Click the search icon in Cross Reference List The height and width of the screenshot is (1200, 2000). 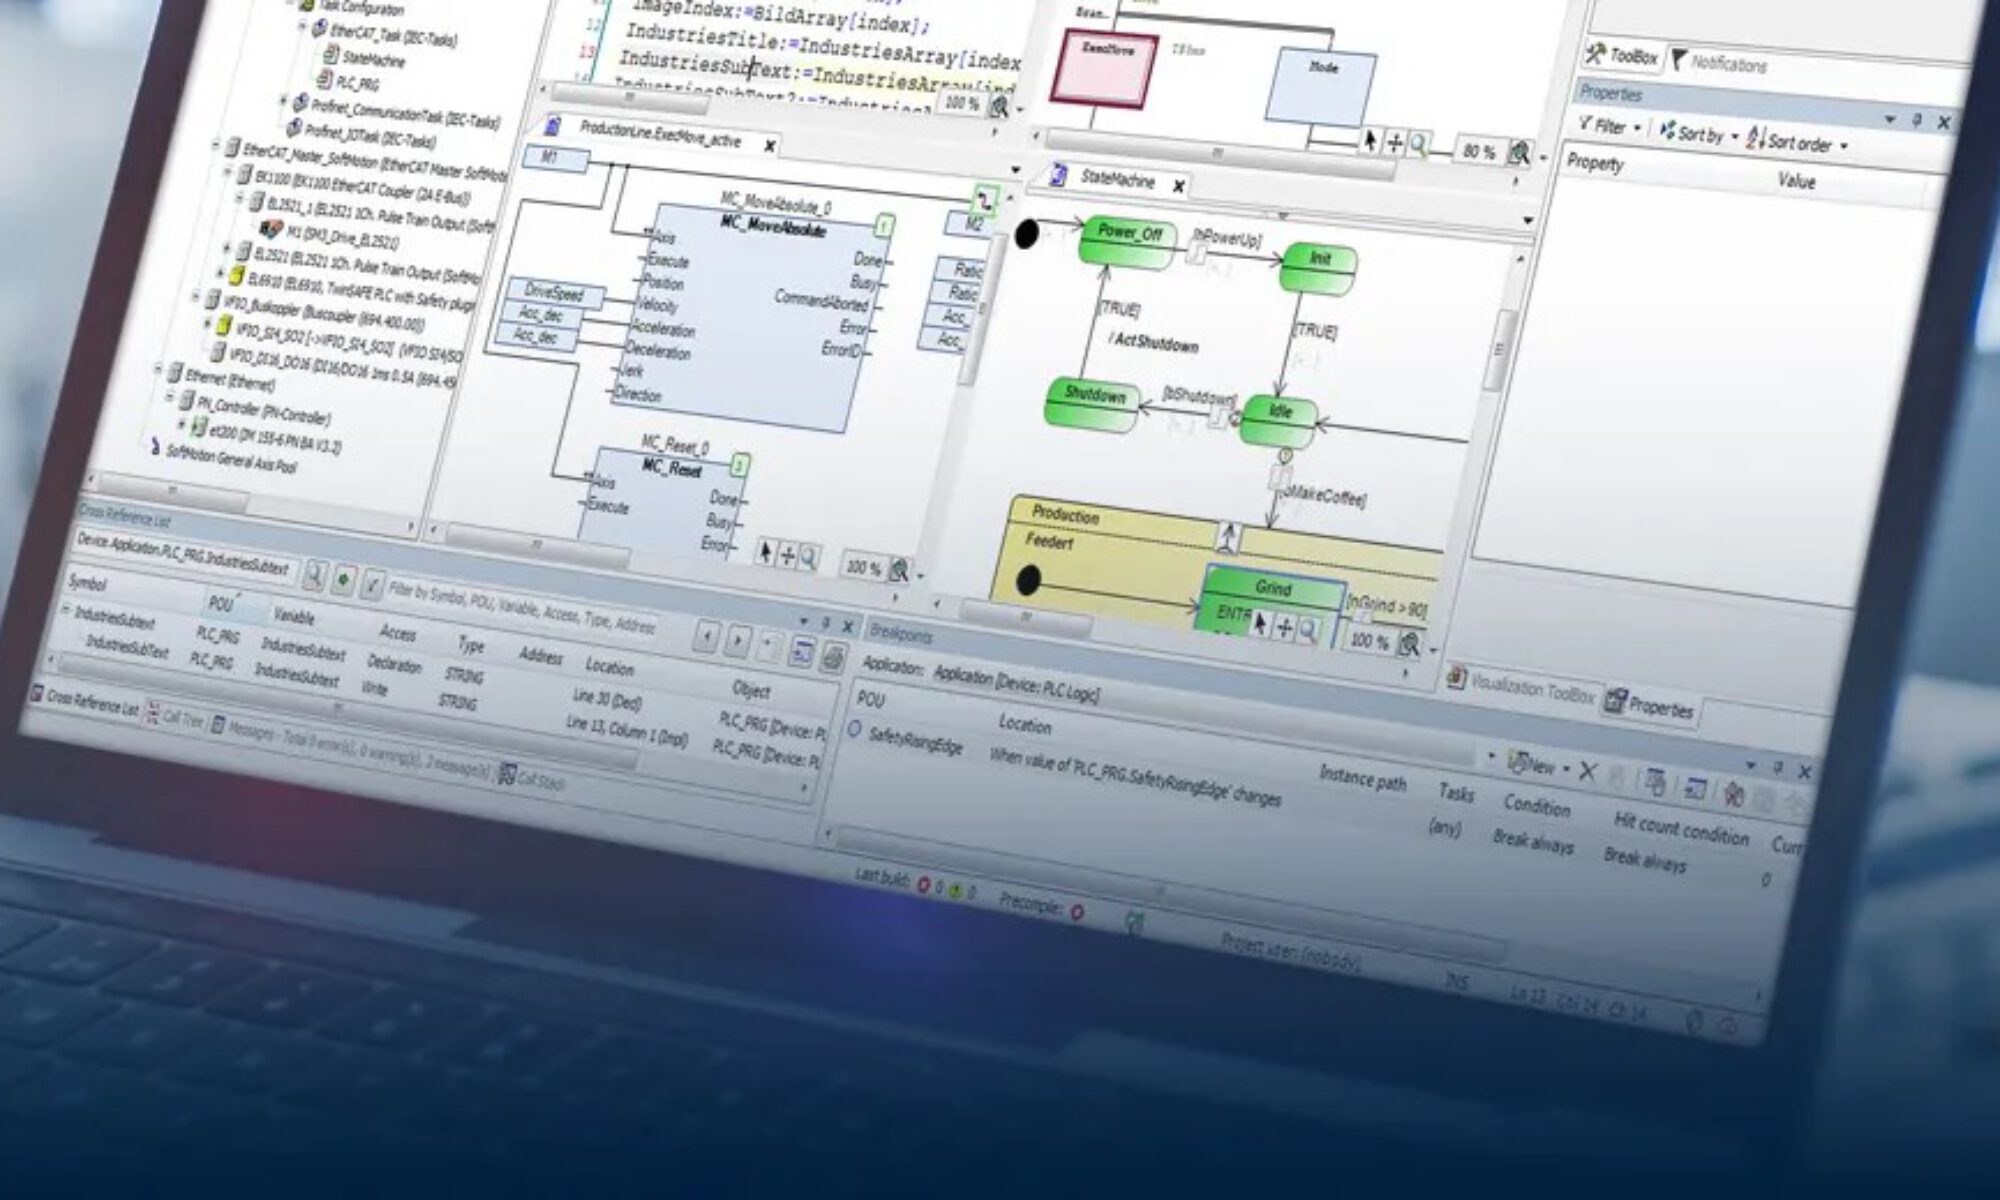pos(314,575)
